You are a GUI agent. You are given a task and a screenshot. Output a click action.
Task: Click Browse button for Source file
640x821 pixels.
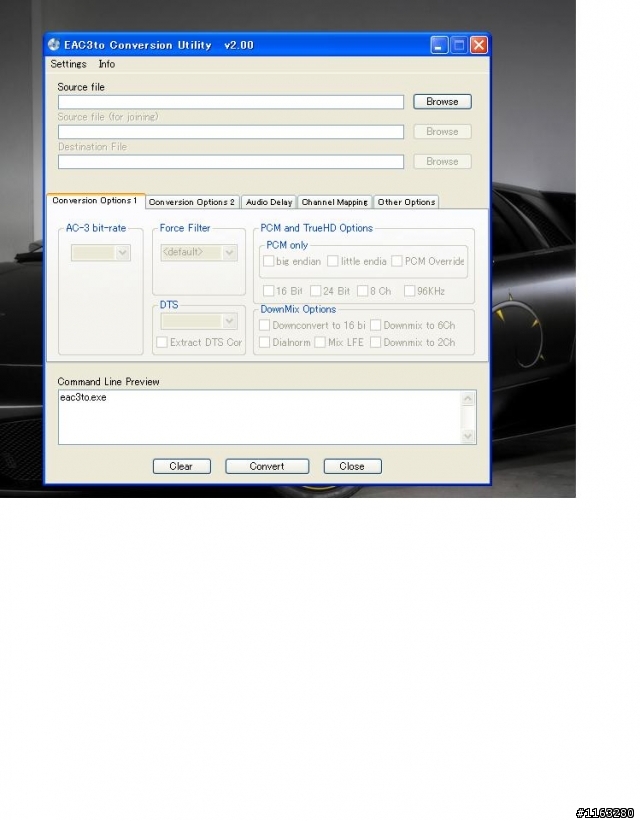tap(442, 102)
